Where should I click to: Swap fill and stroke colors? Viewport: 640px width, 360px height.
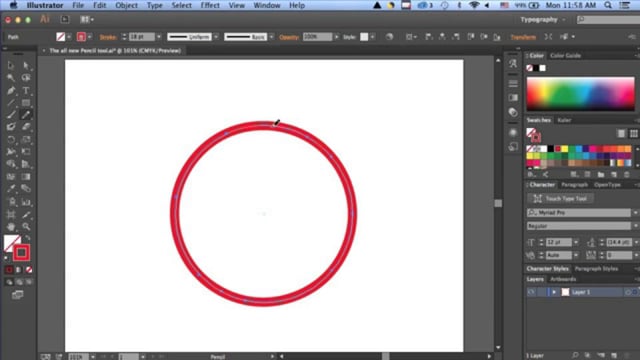click(27, 237)
